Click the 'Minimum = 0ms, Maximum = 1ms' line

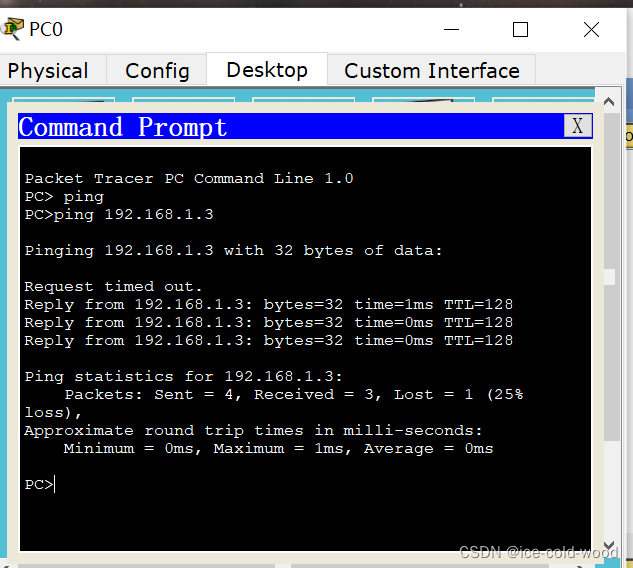278,449
